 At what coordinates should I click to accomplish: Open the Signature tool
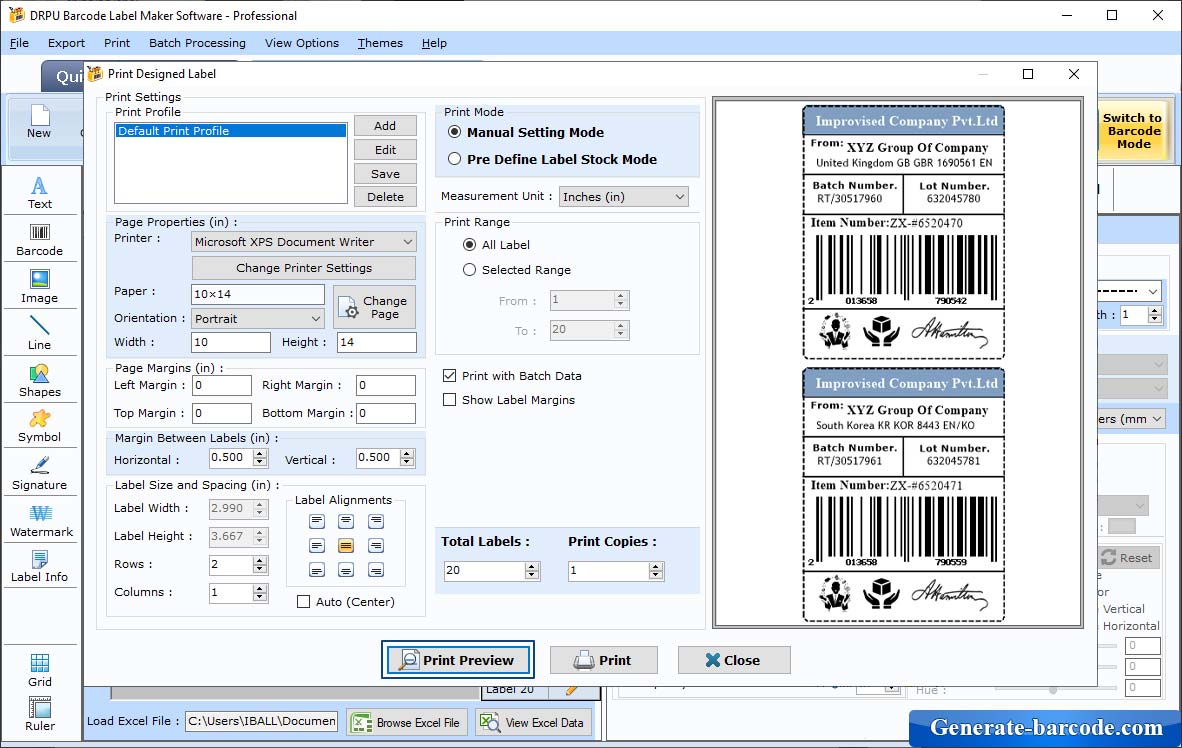pyautogui.click(x=39, y=474)
